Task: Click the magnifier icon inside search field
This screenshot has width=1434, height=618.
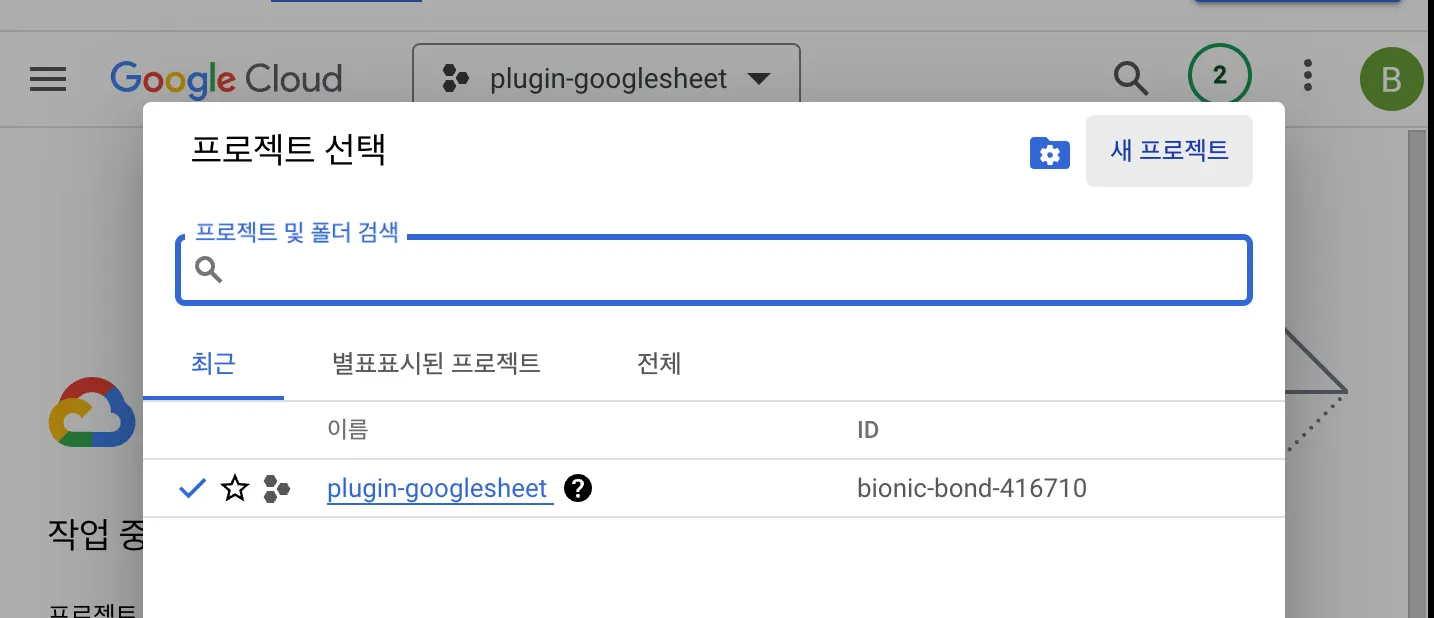Action: pos(208,270)
